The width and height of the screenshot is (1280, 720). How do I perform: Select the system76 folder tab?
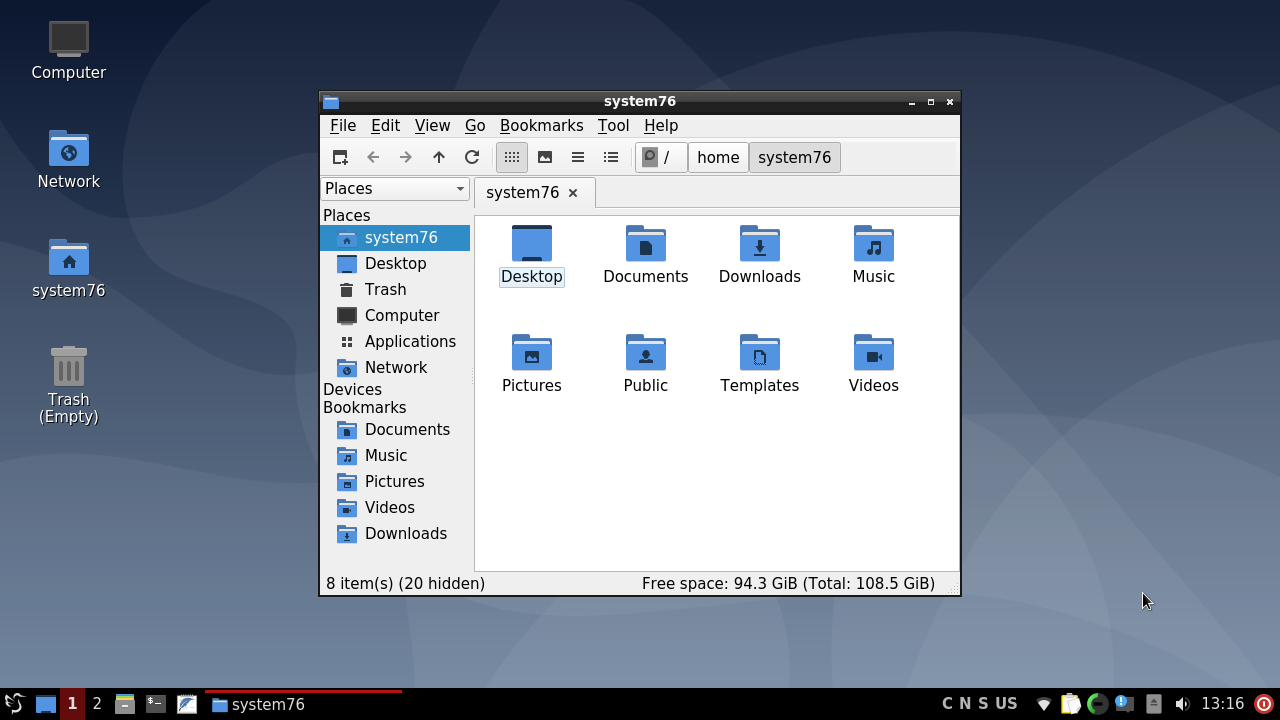[x=522, y=192]
